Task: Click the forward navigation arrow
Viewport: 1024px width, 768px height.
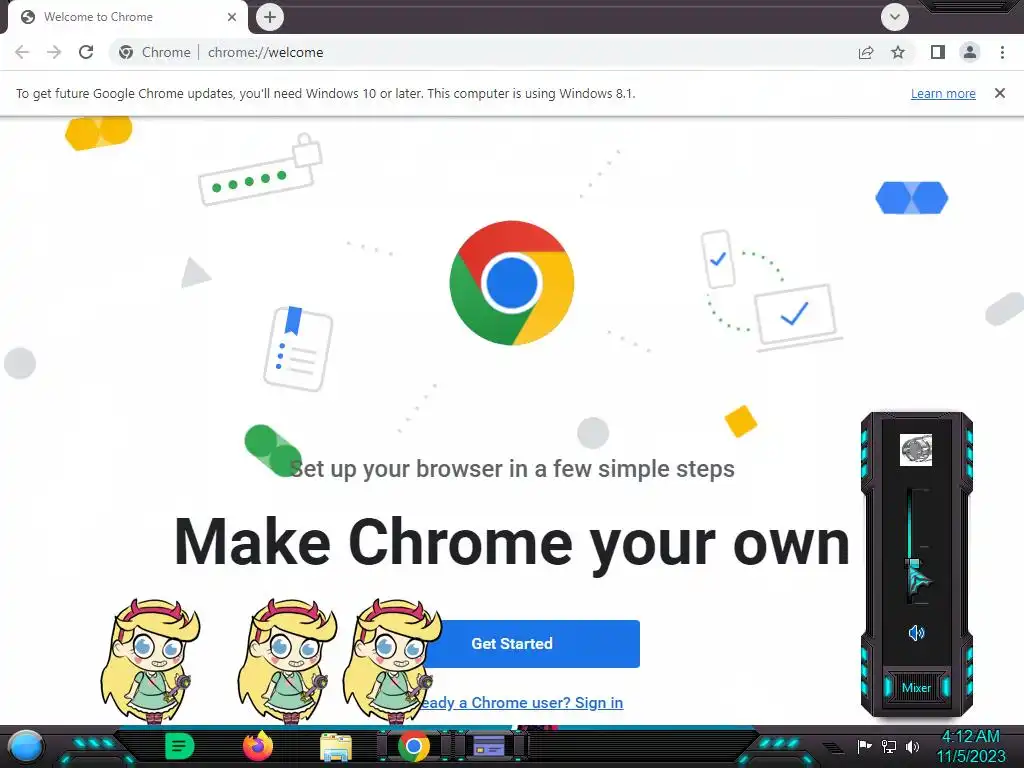Action: pos(54,52)
